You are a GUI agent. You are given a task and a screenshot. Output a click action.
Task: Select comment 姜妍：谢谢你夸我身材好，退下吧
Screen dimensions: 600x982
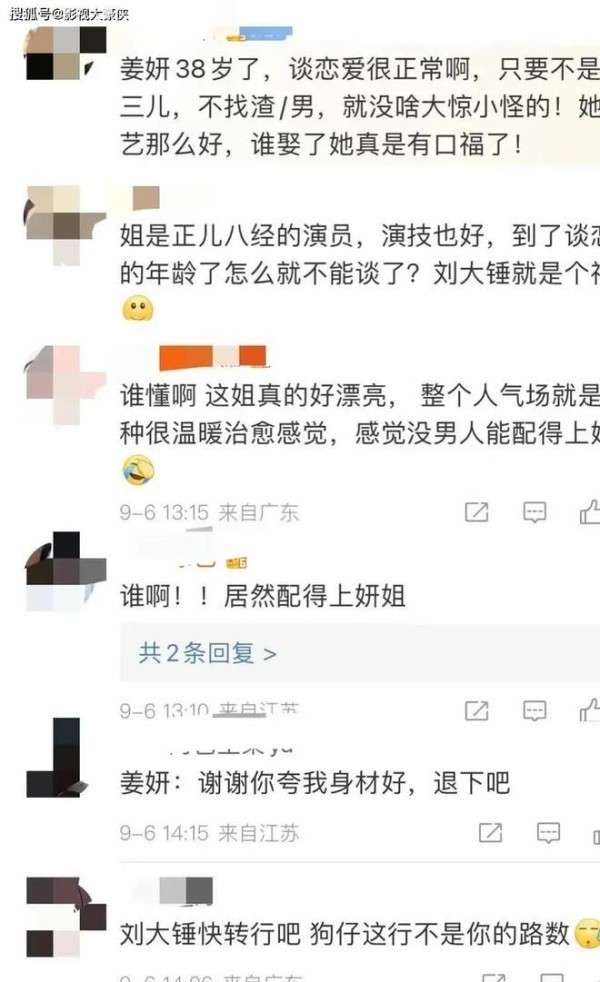tap(315, 782)
